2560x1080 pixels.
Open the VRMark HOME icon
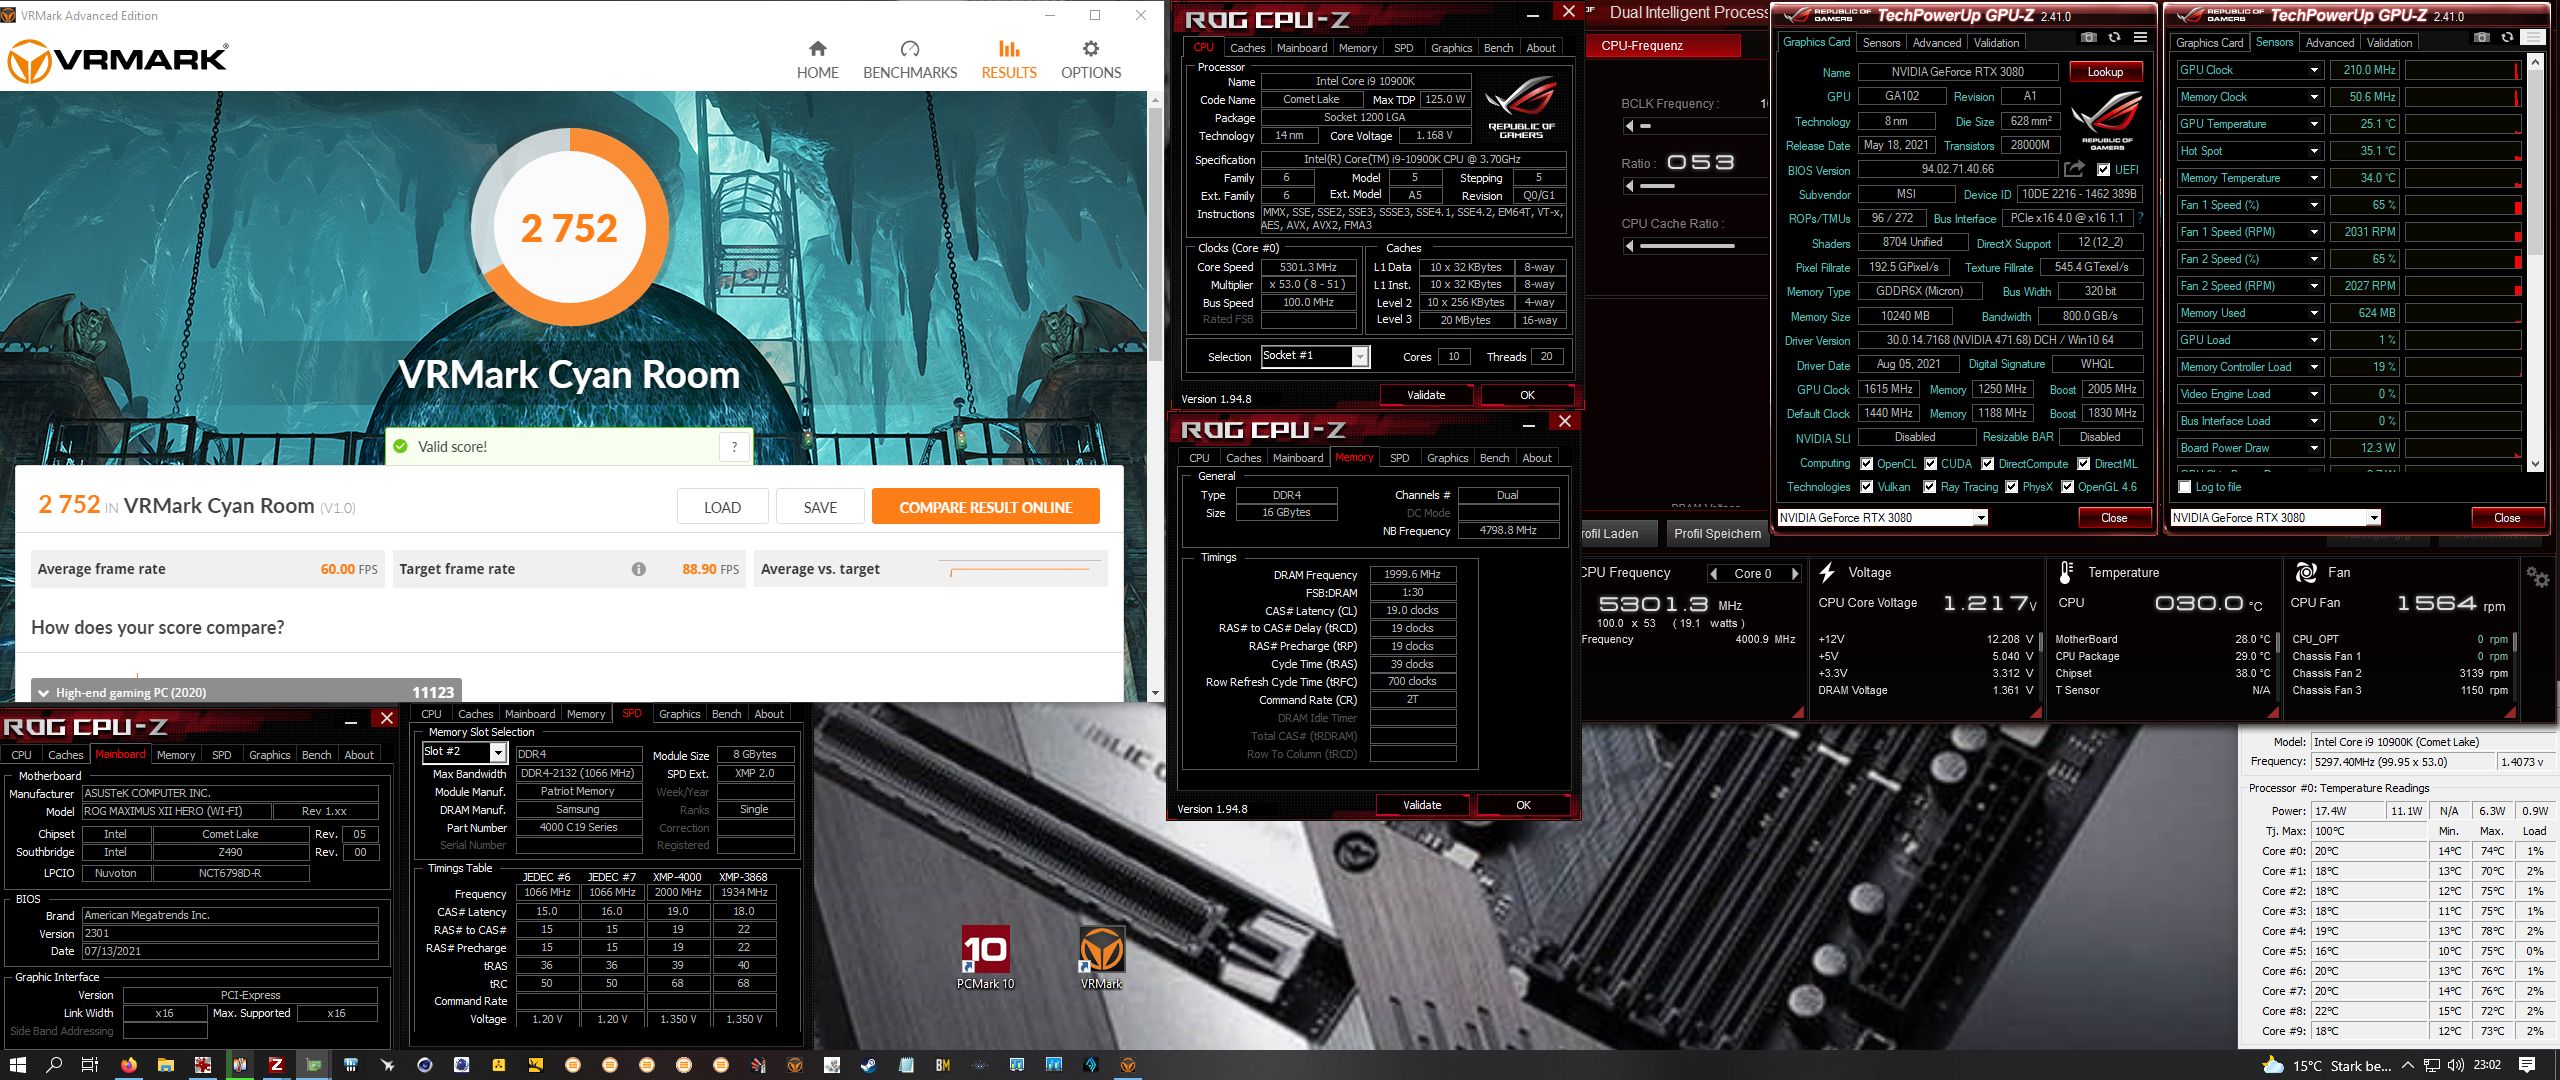[x=817, y=48]
